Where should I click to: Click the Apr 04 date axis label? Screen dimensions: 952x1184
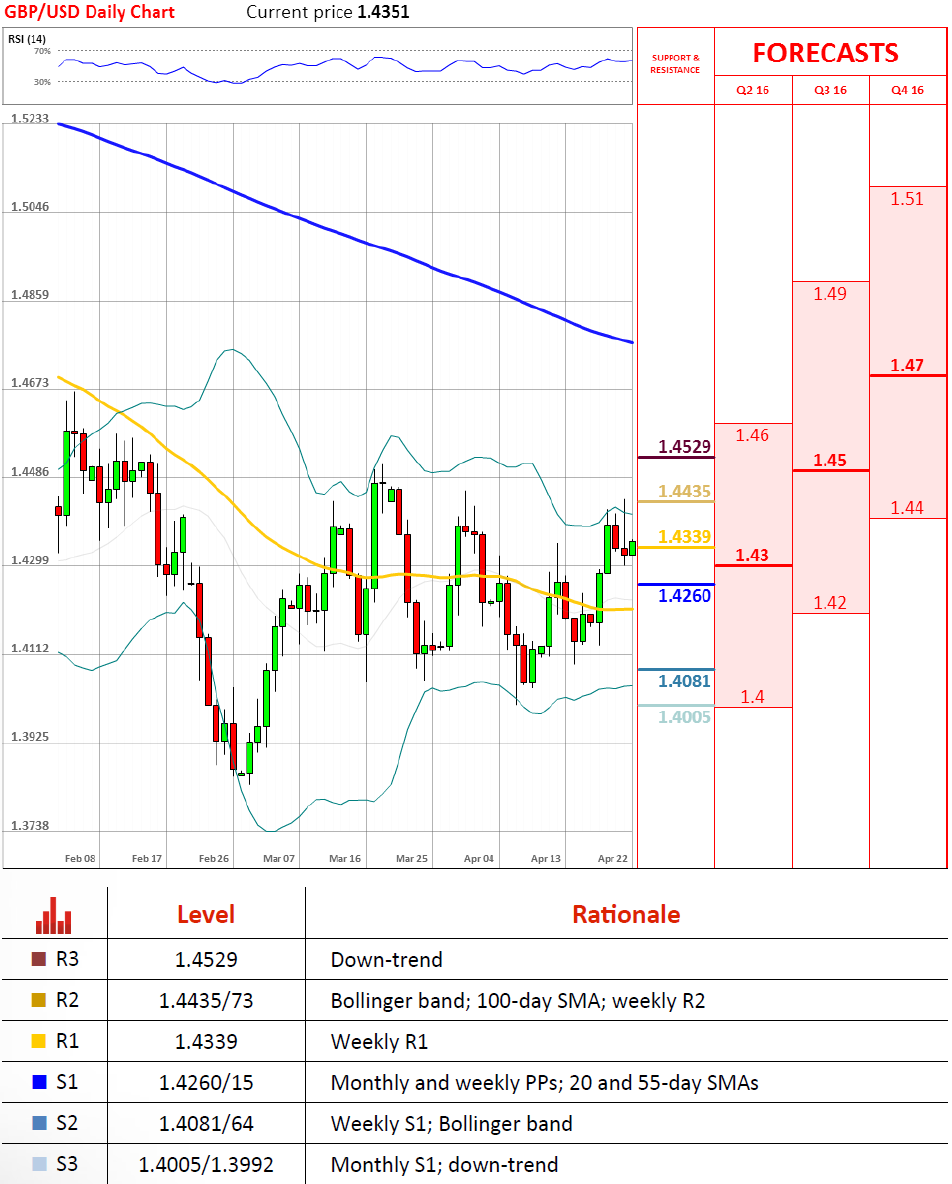(479, 859)
